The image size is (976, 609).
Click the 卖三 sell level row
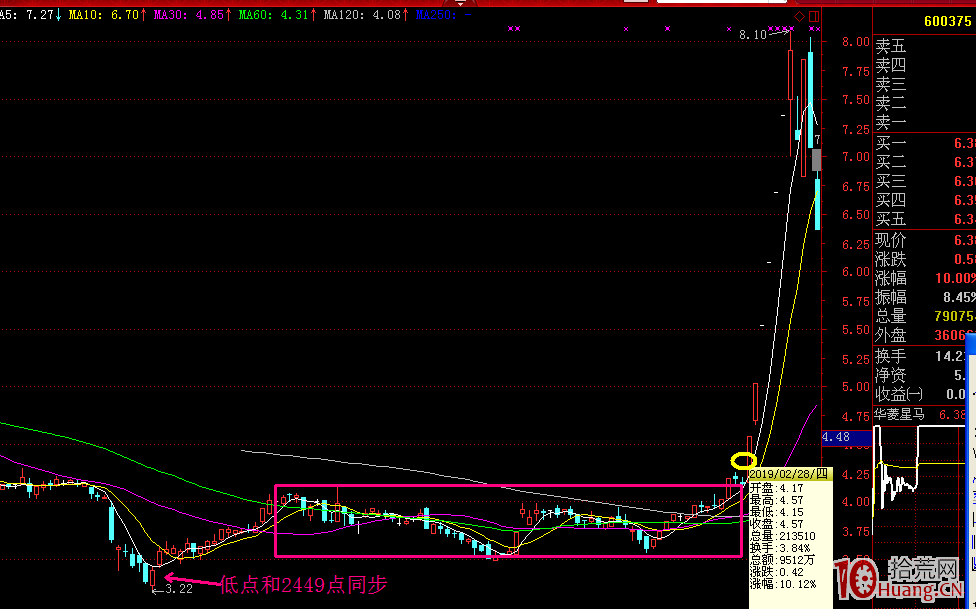[924, 83]
